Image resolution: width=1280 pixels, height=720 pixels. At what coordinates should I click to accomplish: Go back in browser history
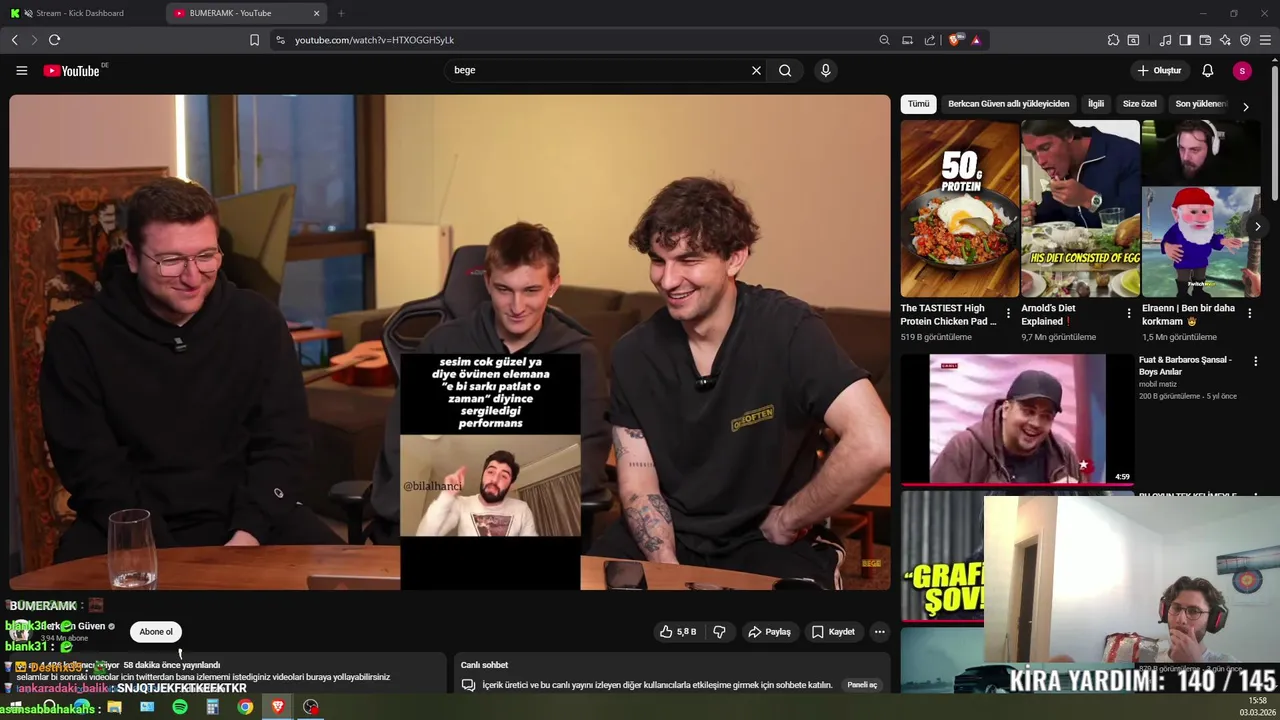14,40
